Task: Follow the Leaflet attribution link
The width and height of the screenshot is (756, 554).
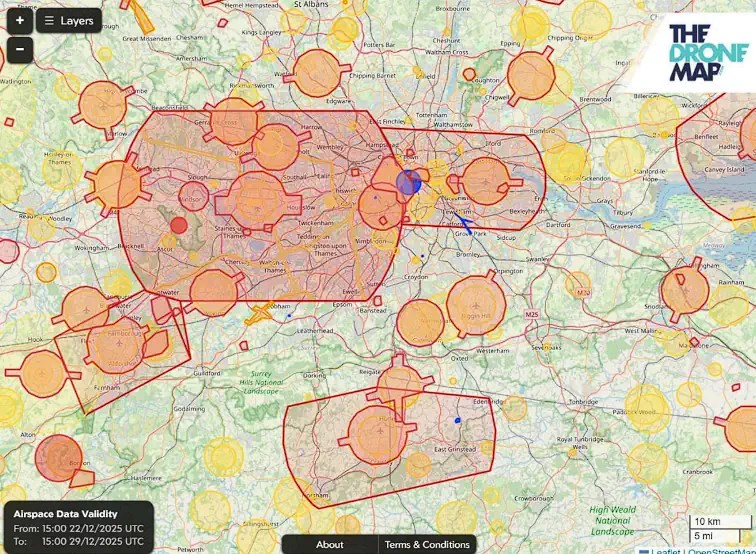Action: point(663,550)
